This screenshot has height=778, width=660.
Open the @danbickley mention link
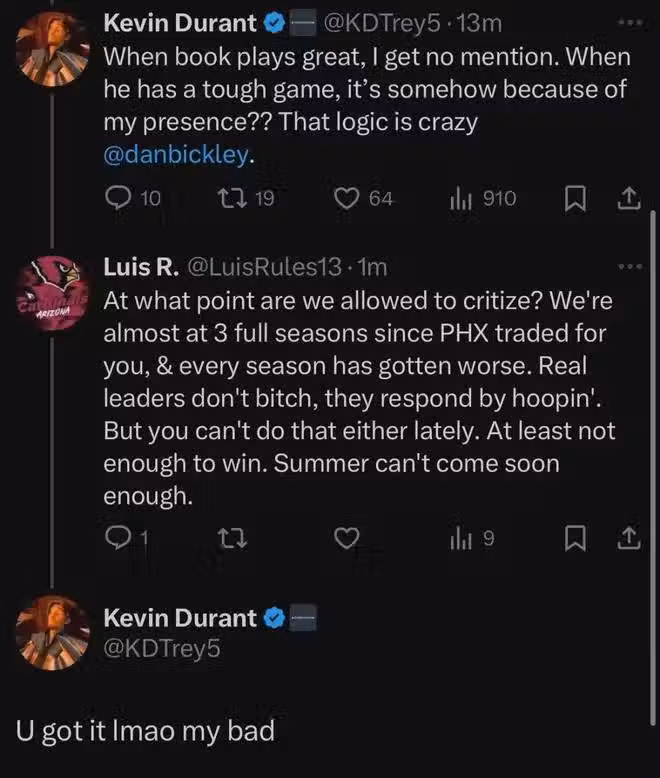click(180, 155)
